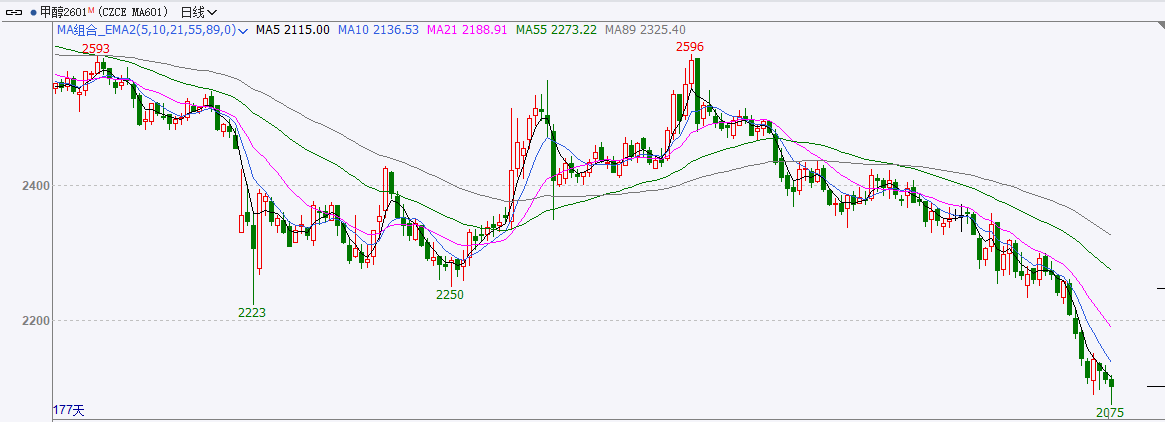Click the chain link icon beside contract name
The height and width of the screenshot is (422, 1165).
[14, 12]
